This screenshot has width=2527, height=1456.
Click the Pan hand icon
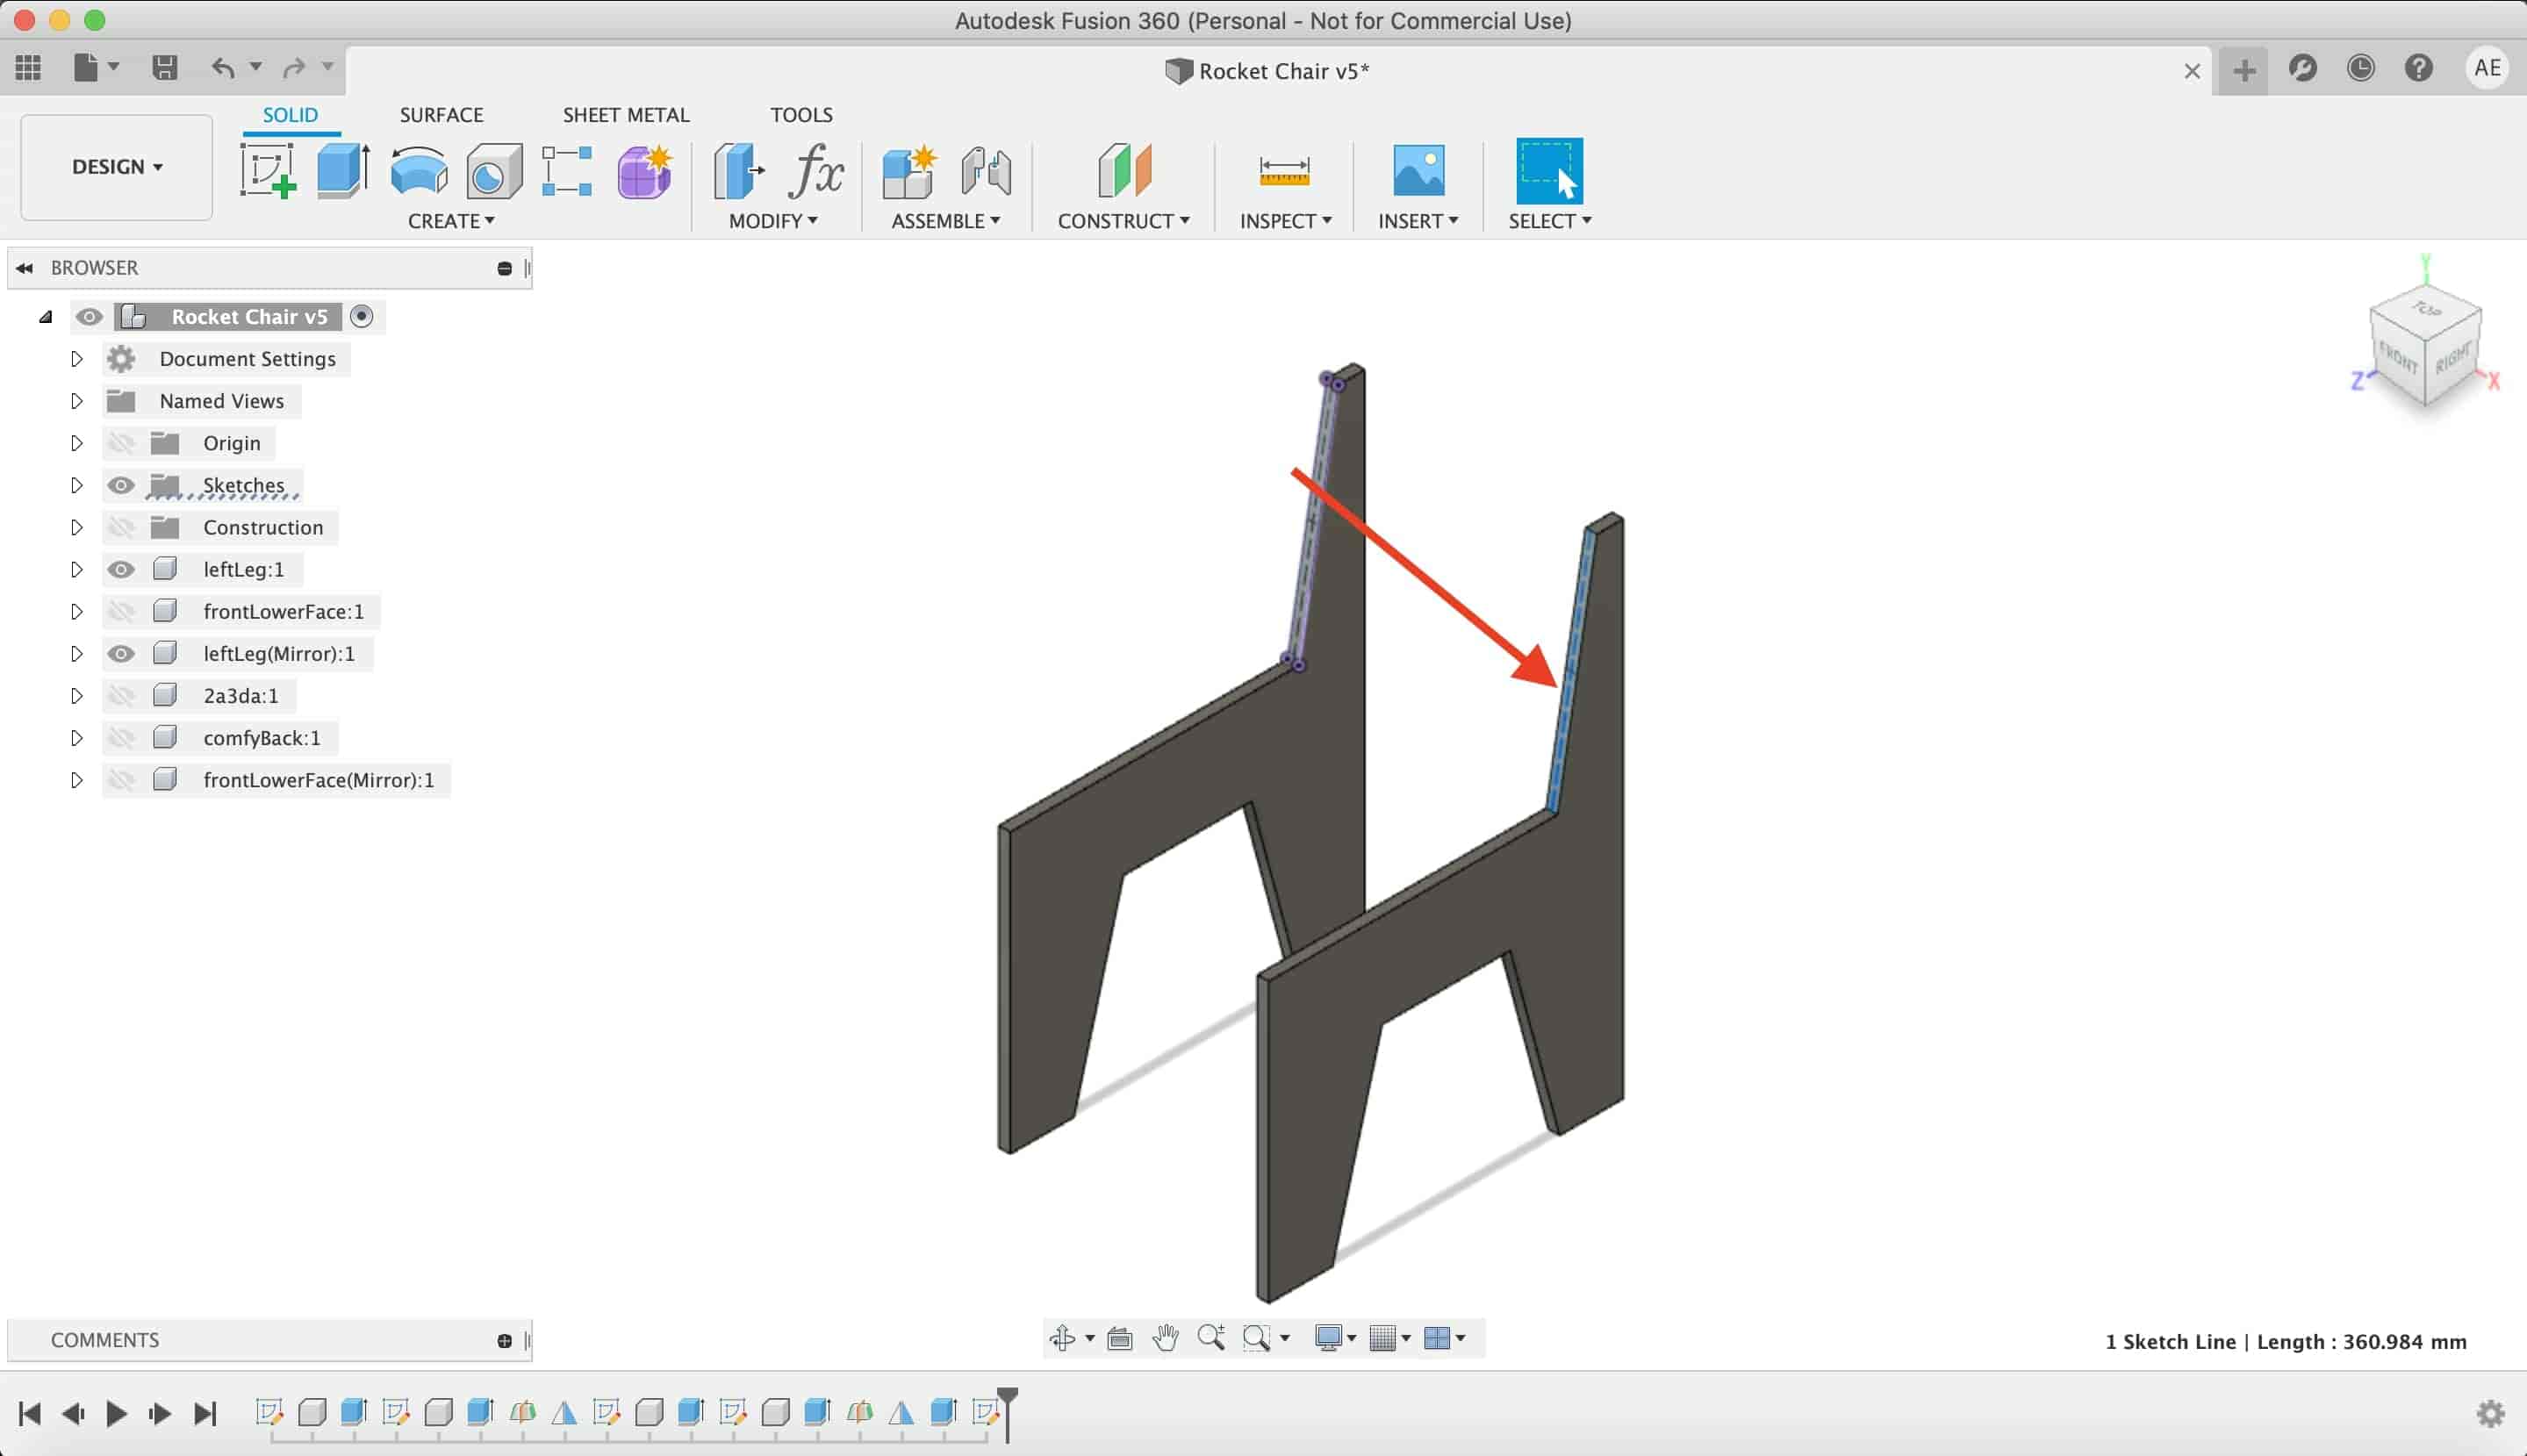coord(1165,1338)
